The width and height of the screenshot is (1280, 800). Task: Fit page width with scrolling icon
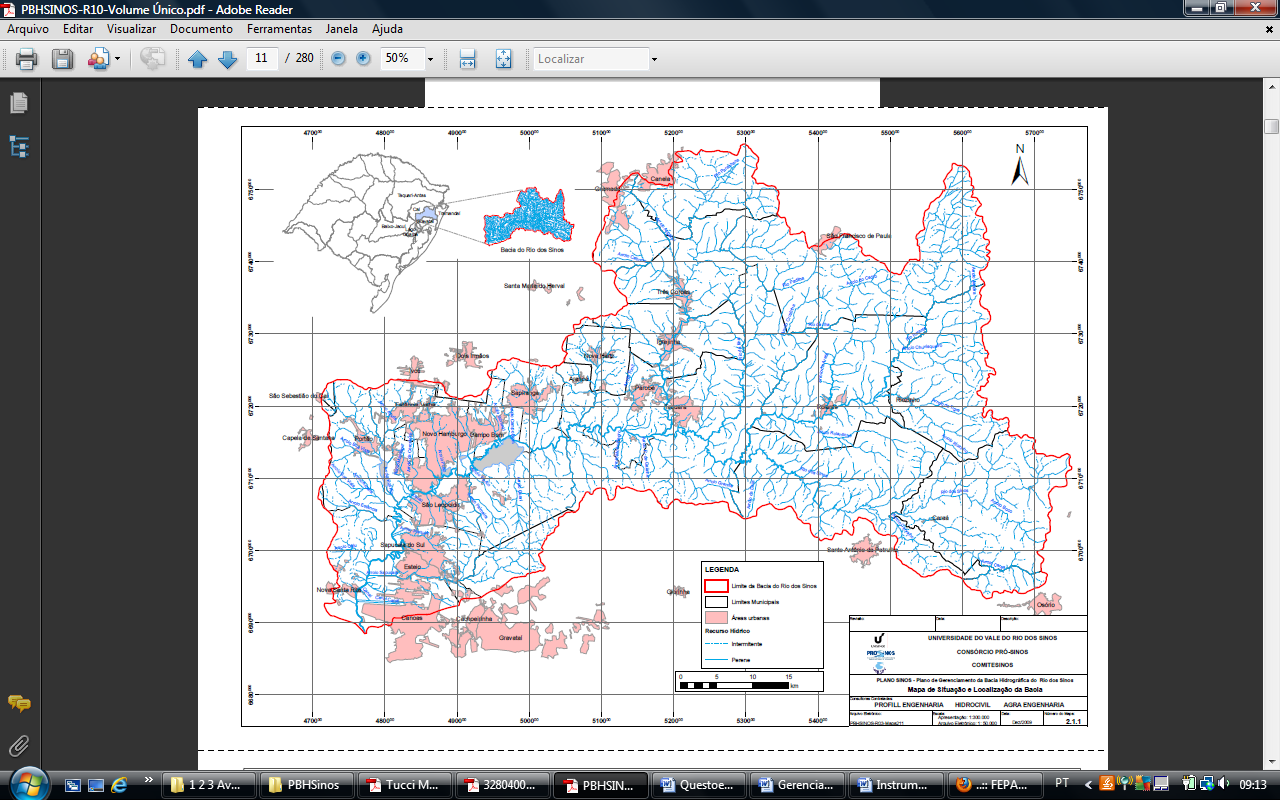tap(467, 59)
